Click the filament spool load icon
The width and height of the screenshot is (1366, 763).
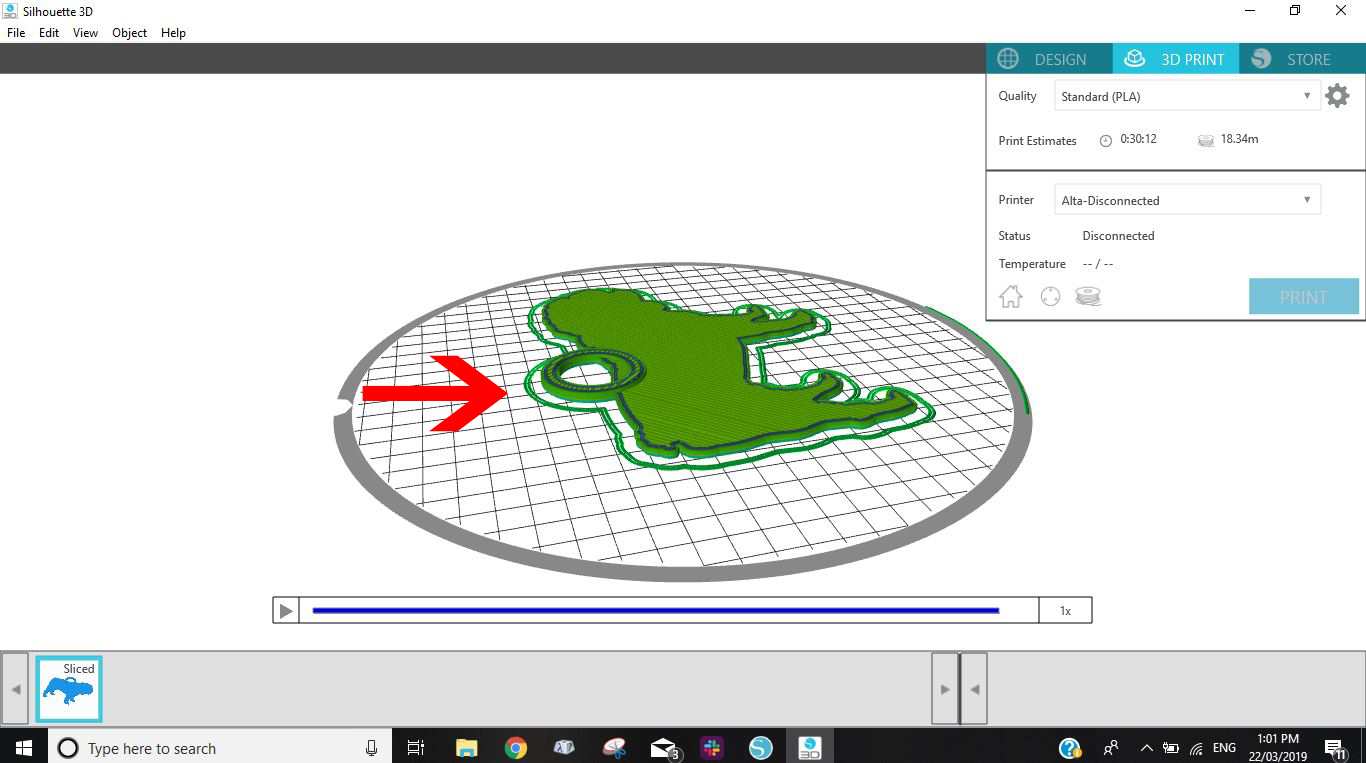coord(1088,296)
